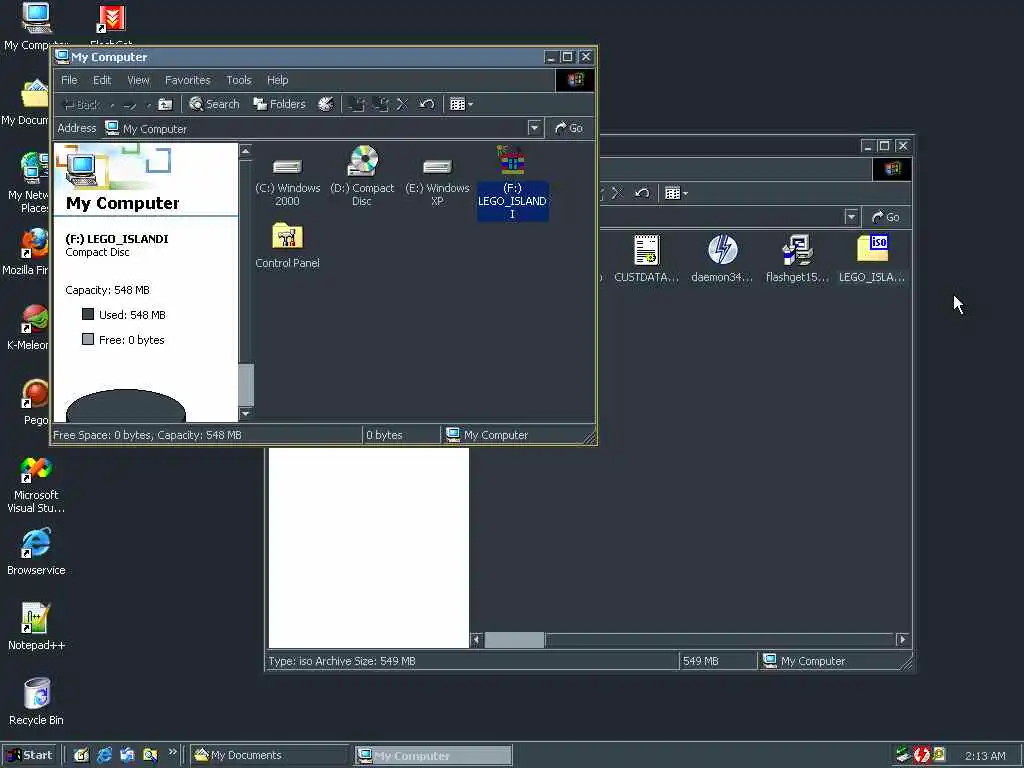Click the scroll down arrow in My Computer left pane
Screen dimensions: 1024x768
click(x=246, y=413)
